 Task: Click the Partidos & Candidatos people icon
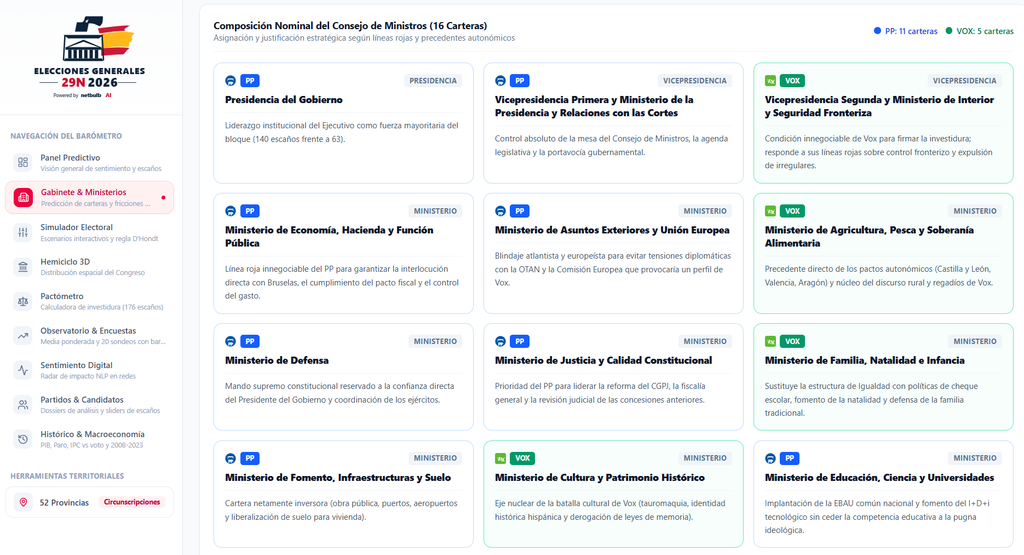coord(23,405)
